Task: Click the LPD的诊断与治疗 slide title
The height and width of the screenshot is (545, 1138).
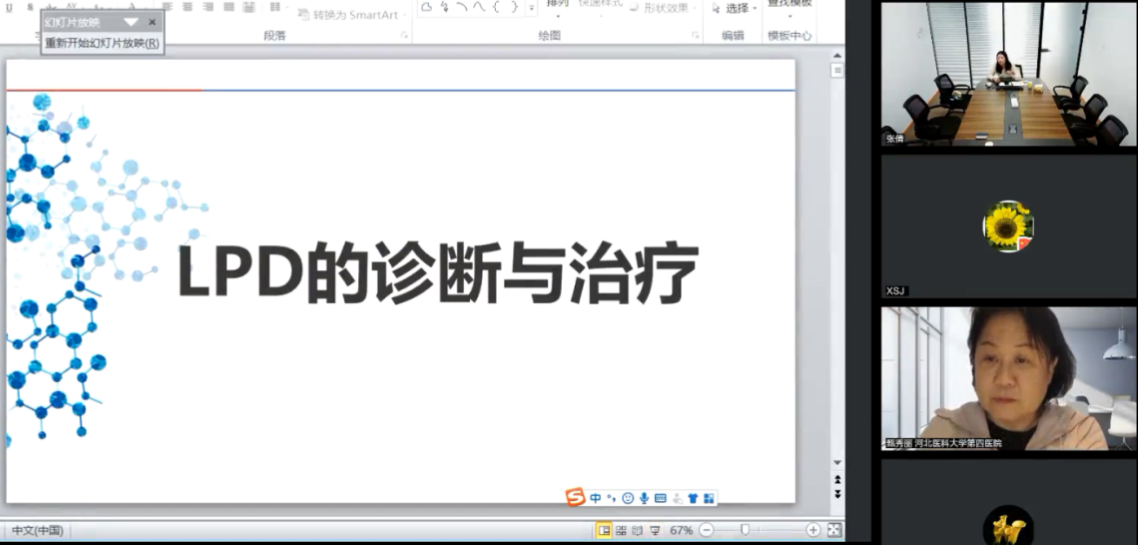Action: coord(437,271)
